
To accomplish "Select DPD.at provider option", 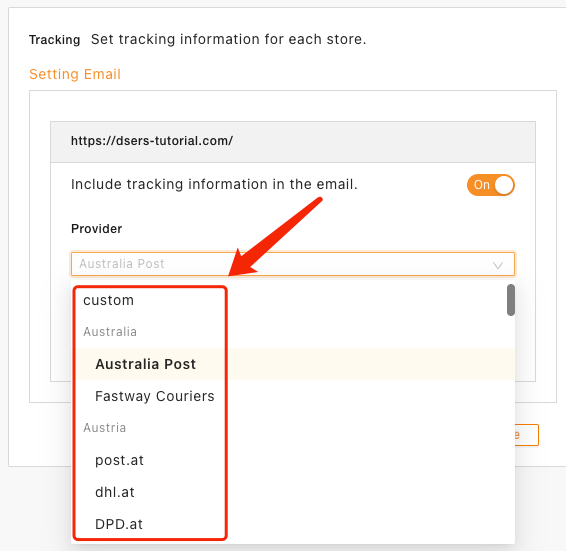I will [x=293, y=524].
